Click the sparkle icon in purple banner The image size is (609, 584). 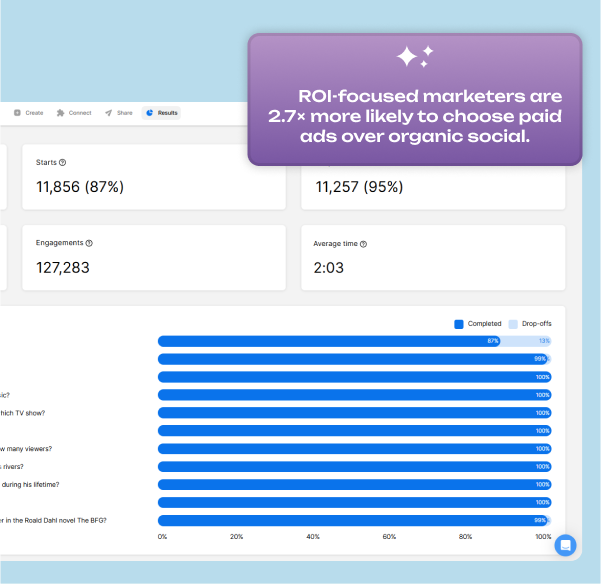coord(414,57)
